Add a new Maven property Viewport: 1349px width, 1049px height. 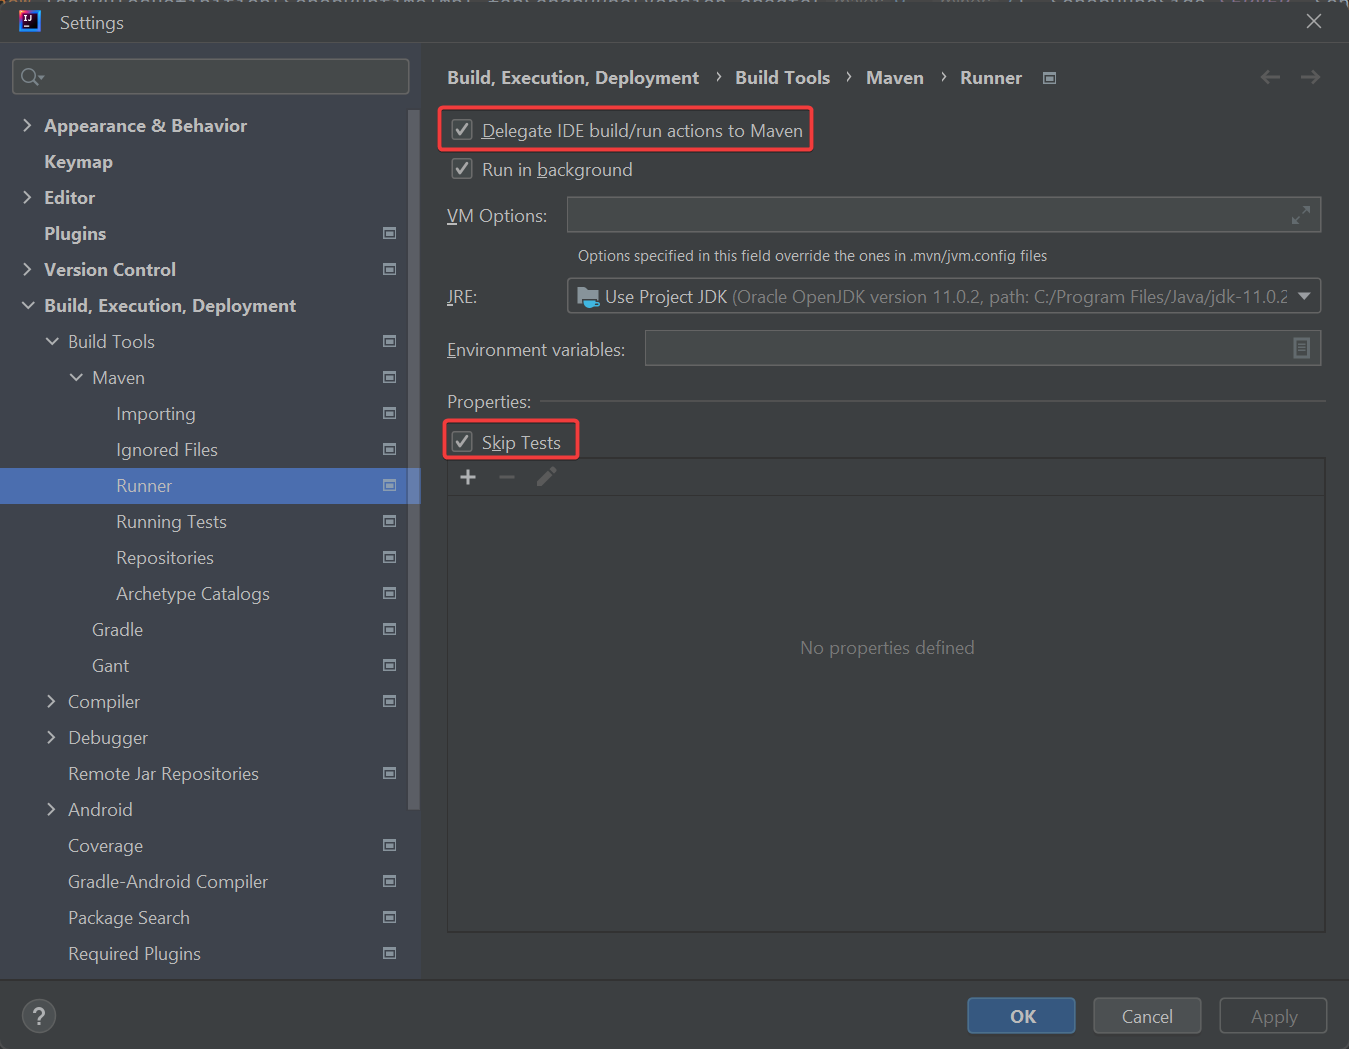coord(468,477)
